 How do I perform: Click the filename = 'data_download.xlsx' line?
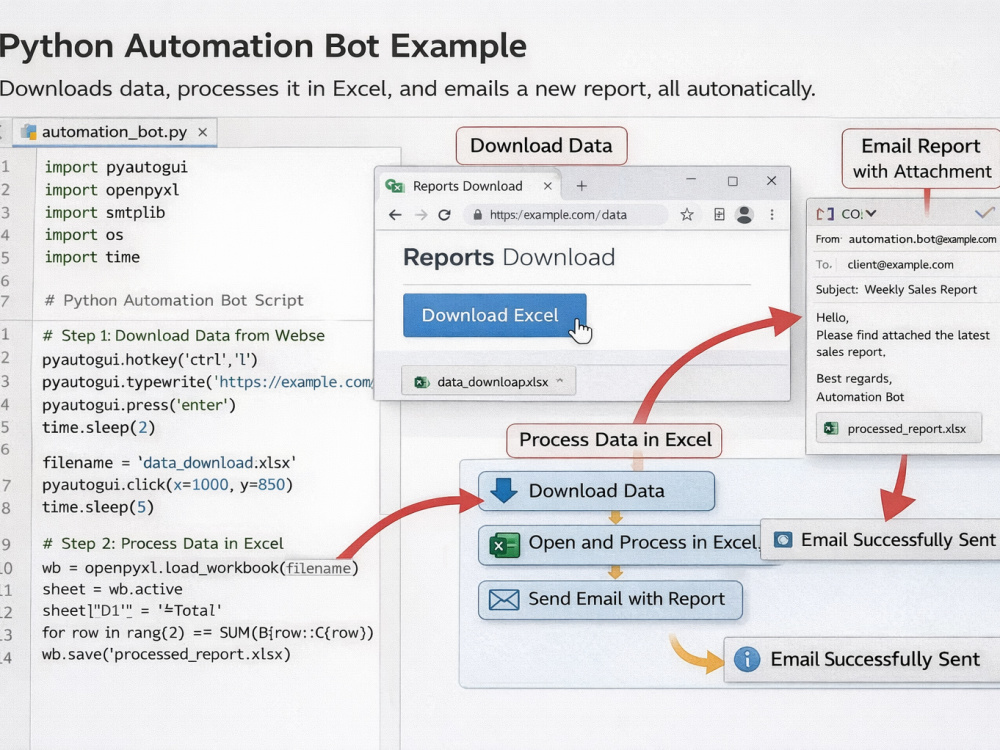(x=169, y=462)
